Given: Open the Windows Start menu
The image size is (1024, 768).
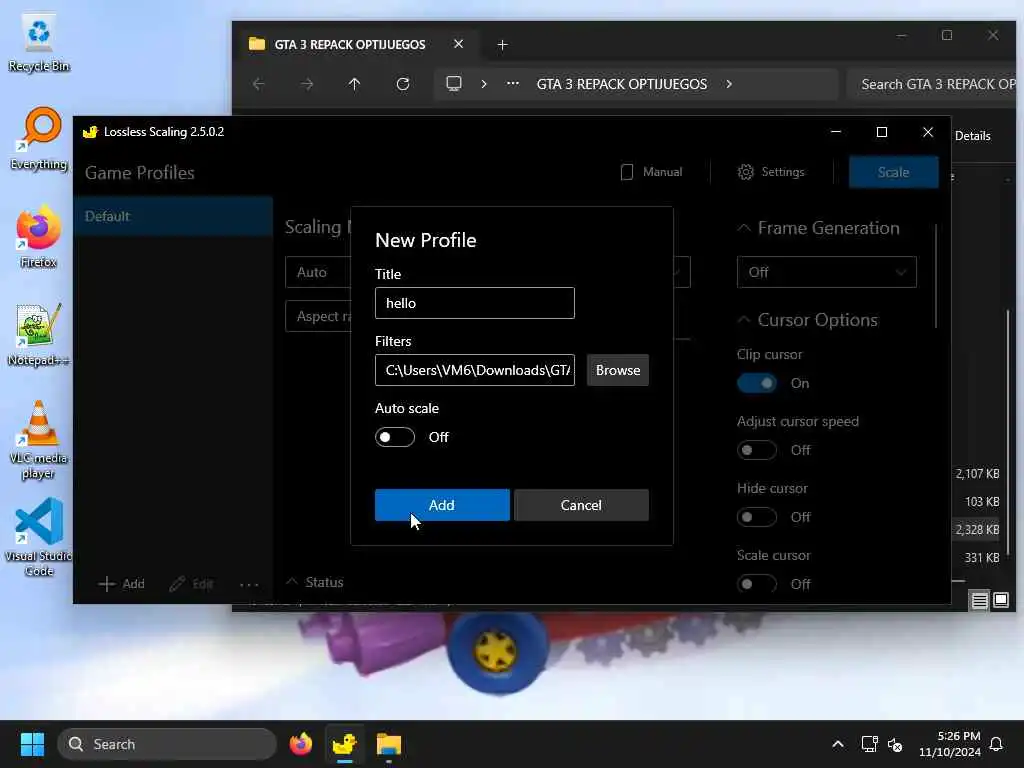Looking at the screenshot, I should pos(32,744).
